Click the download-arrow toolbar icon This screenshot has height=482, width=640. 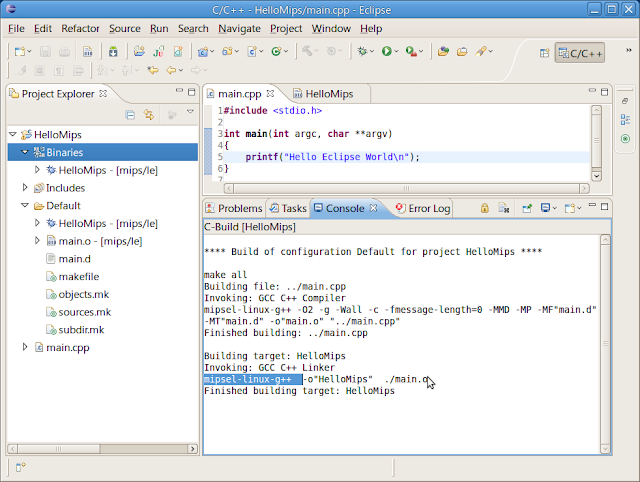coord(113,51)
